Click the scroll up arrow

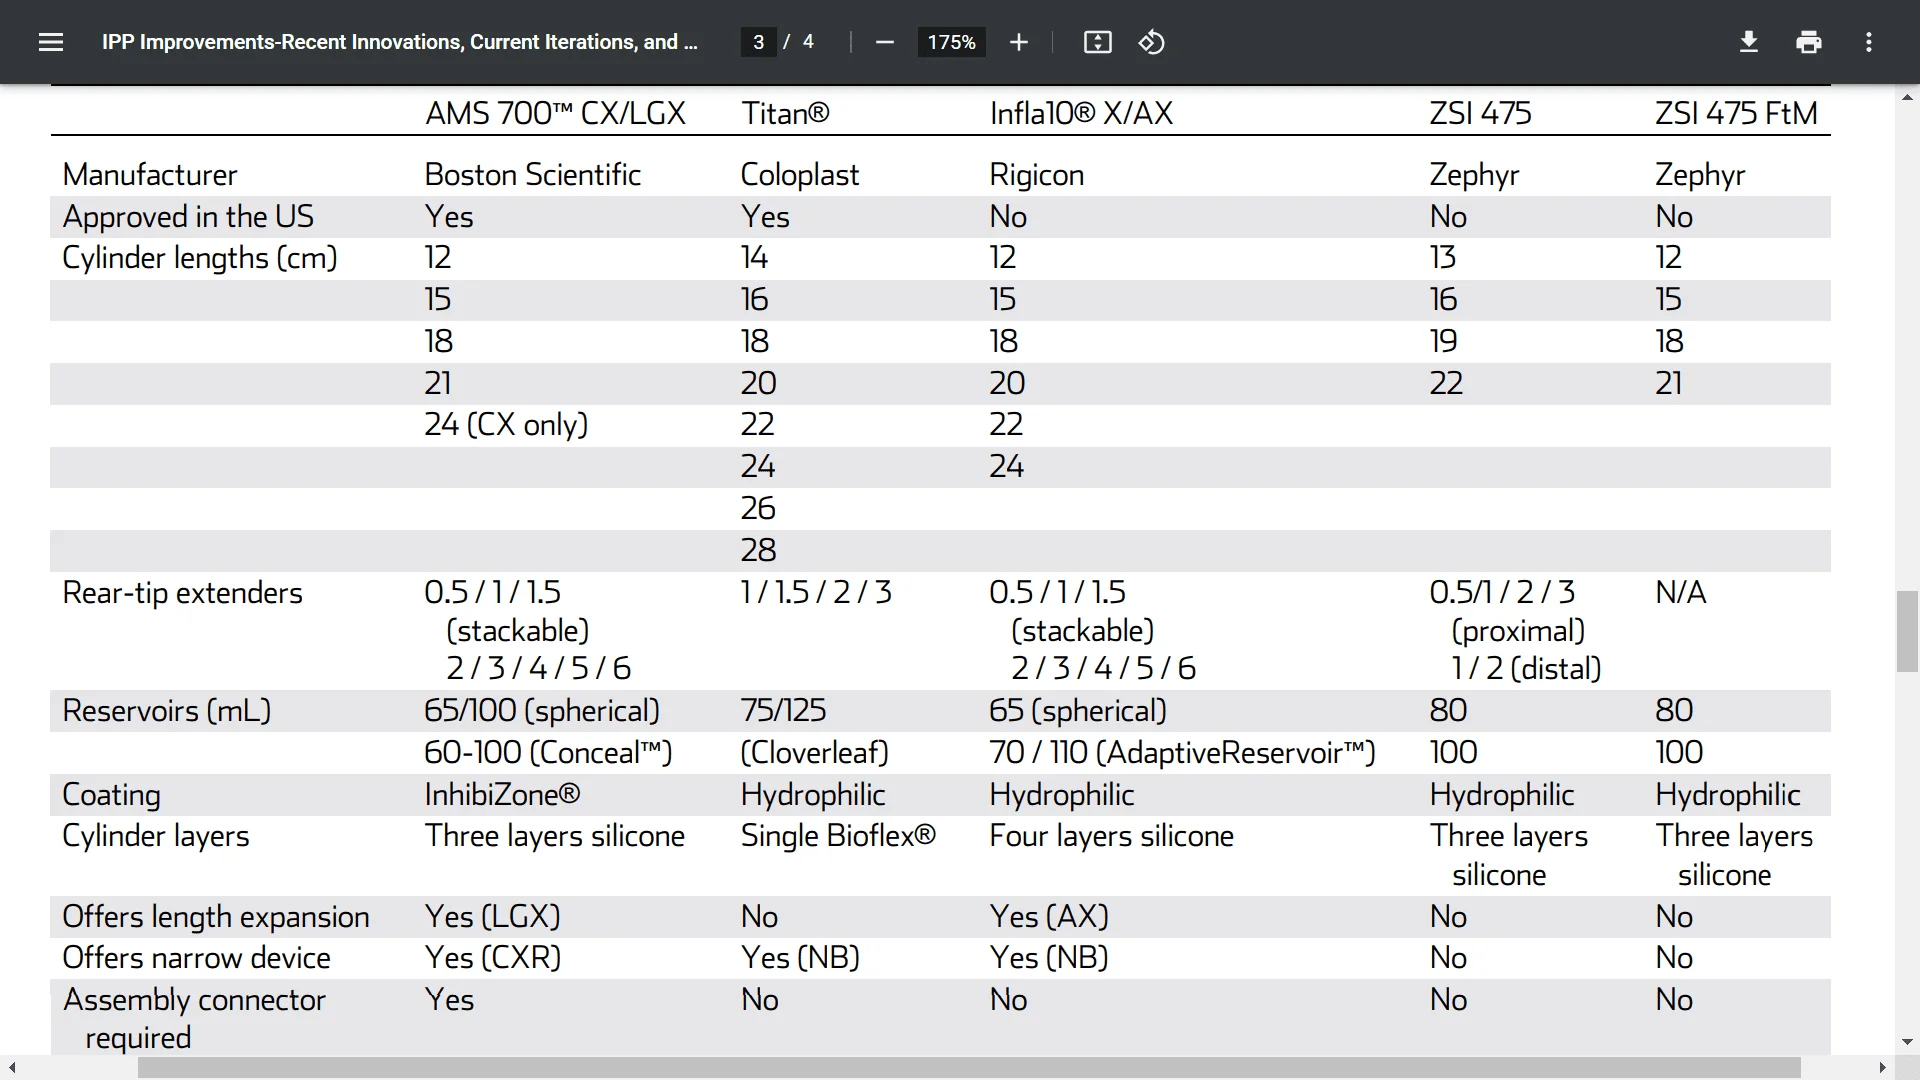1907,97
